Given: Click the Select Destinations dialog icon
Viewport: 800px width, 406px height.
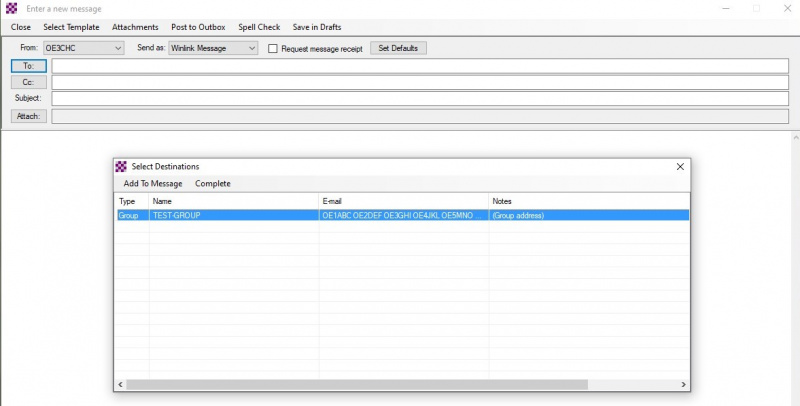Looking at the screenshot, I should (121, 166).
